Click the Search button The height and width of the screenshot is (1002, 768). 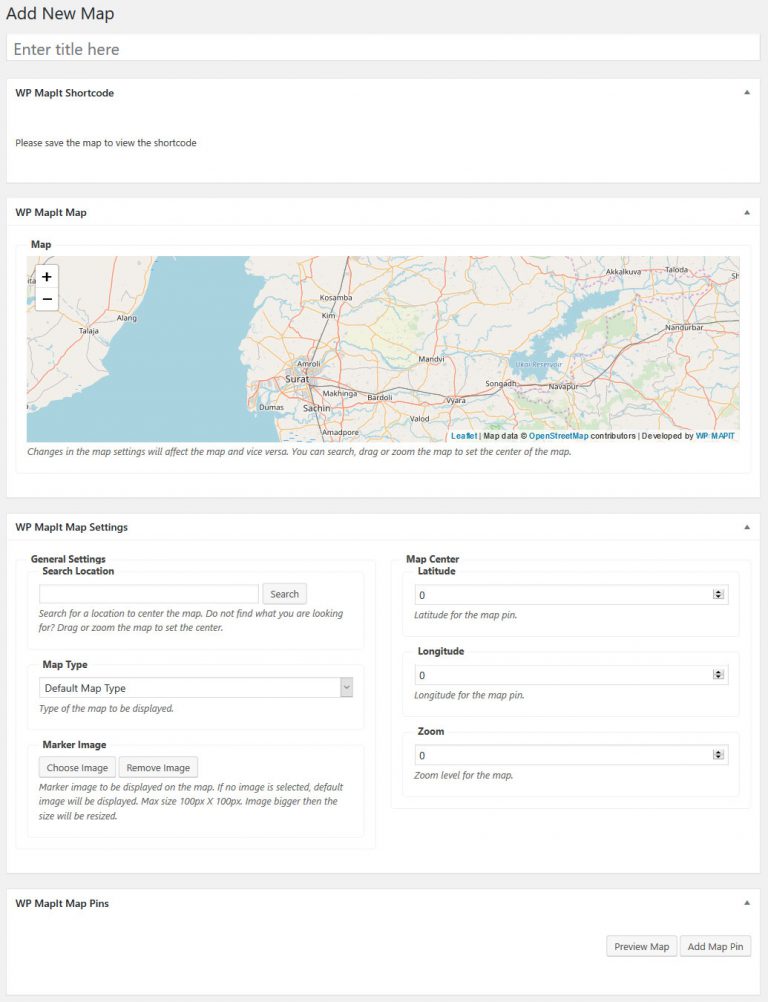click(x=284, y=594)
